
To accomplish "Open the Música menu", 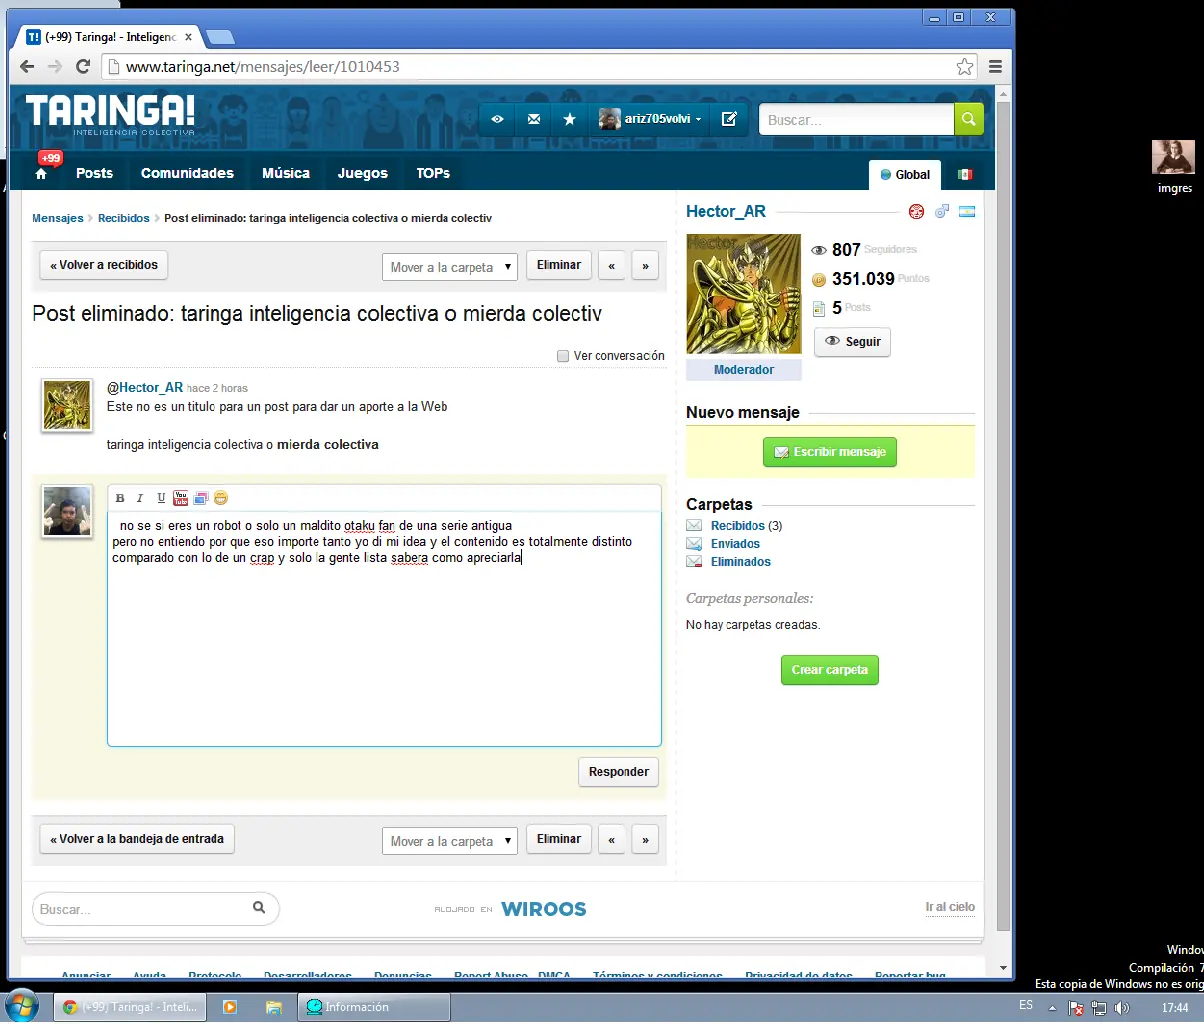I will click(286, 173).
